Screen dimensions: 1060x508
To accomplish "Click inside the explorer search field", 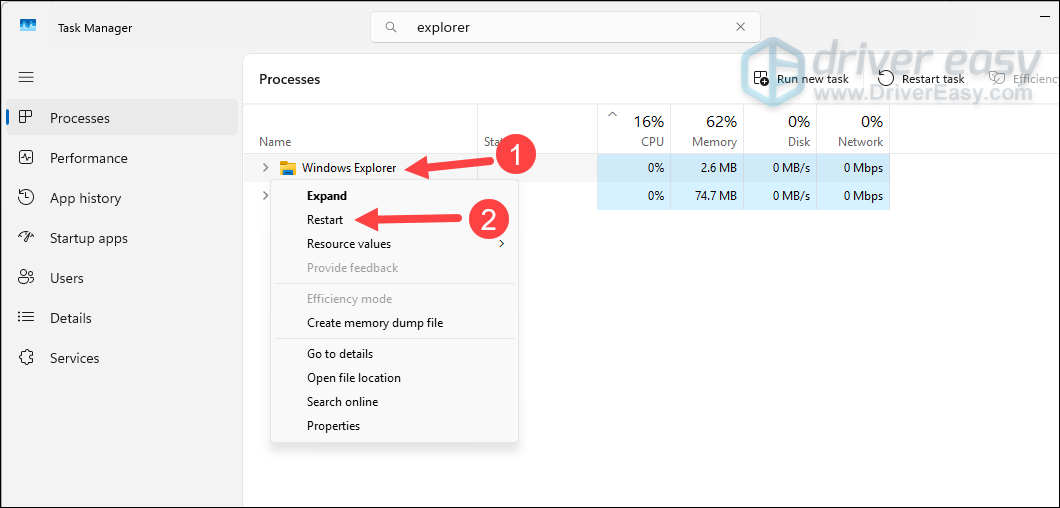I will tap(565, 27).
